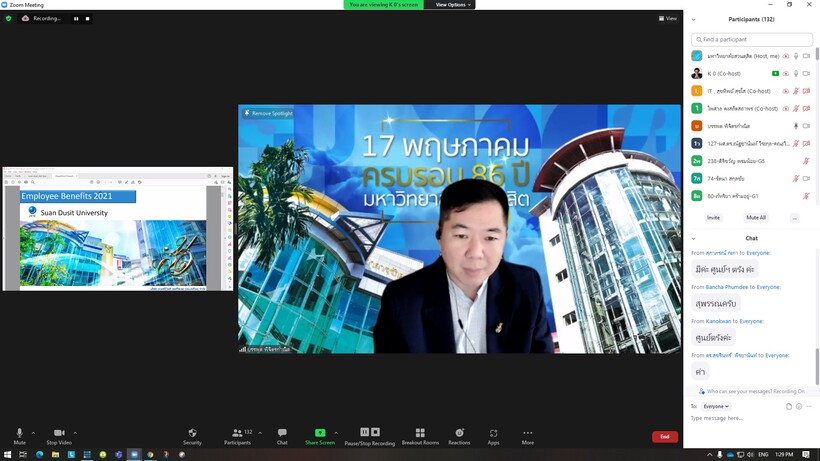Click the Invite button
This screenshot has height=461, width=820.
point(713,217)
